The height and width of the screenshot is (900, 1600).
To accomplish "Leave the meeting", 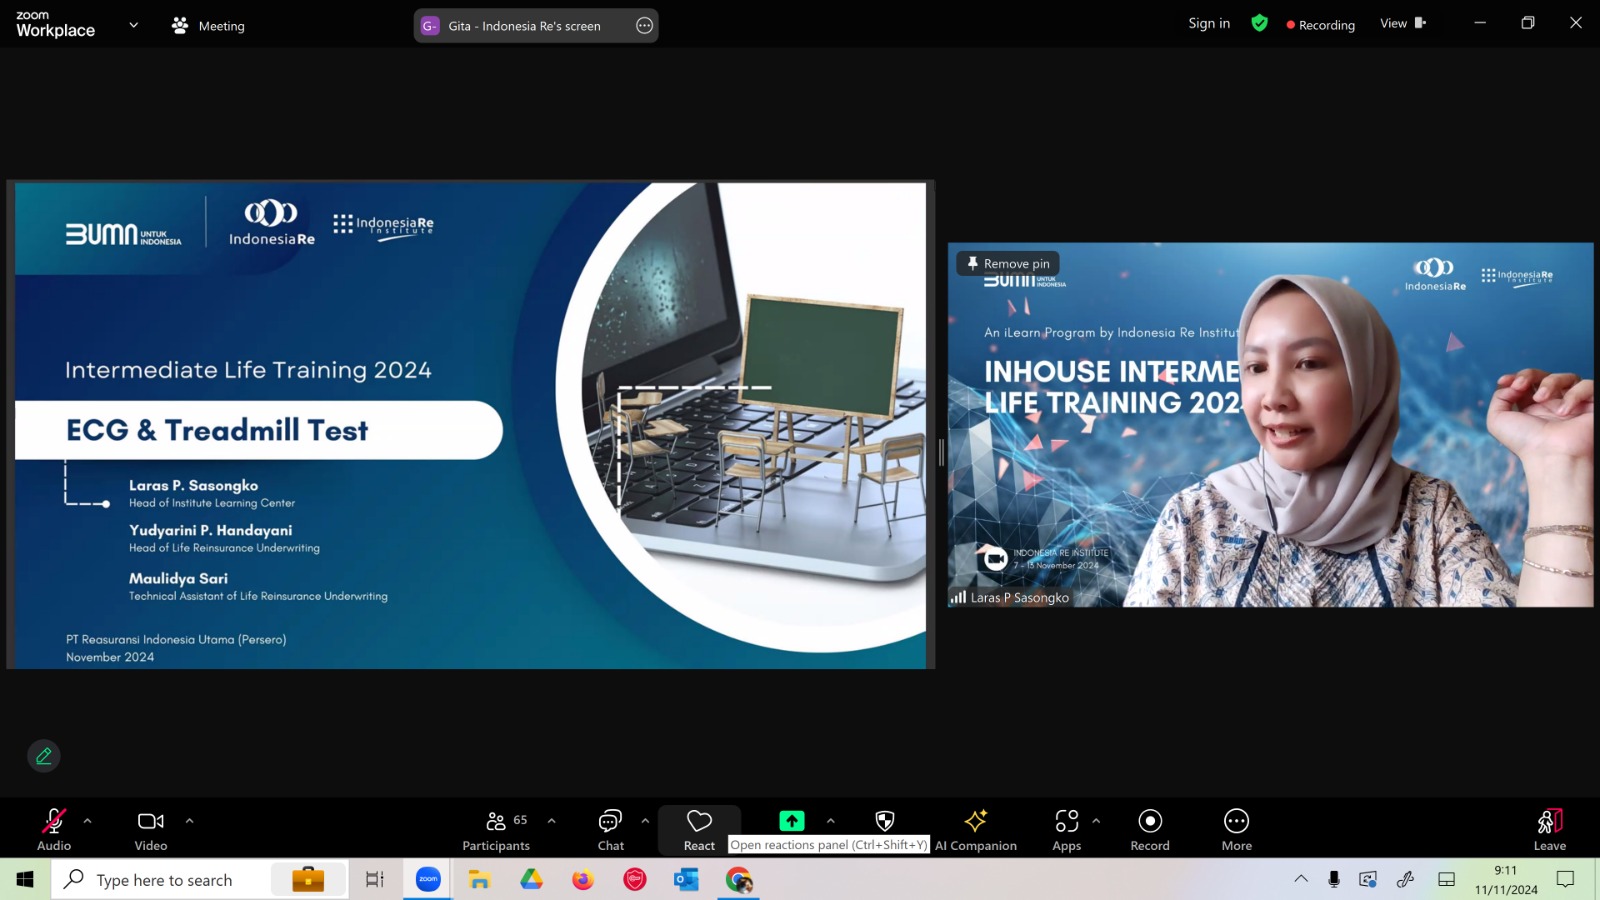I will pyautogui.click(x=1550, y=830).
